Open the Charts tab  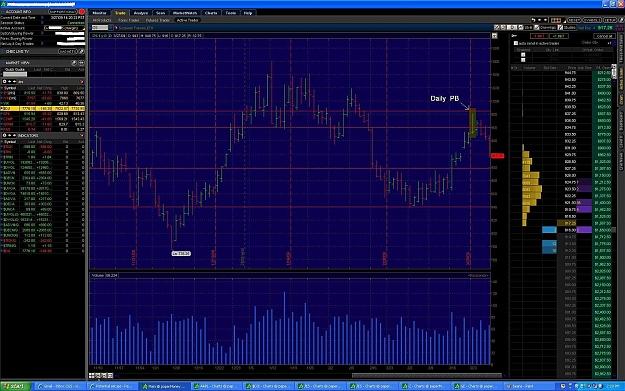pos(211,13)
